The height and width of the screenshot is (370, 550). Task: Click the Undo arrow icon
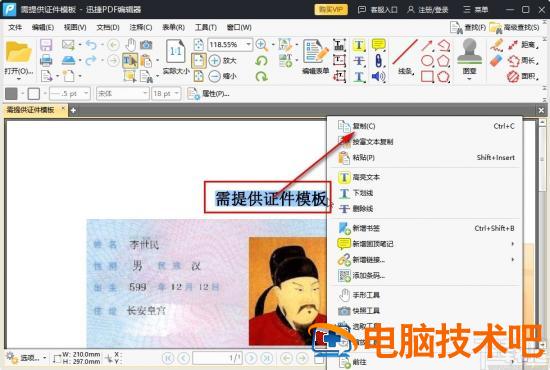91,45
